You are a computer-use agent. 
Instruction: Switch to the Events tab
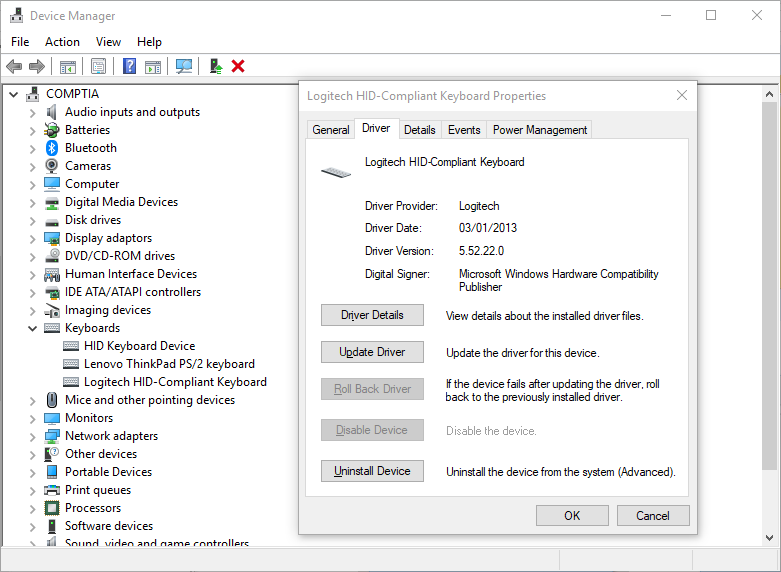464,130
